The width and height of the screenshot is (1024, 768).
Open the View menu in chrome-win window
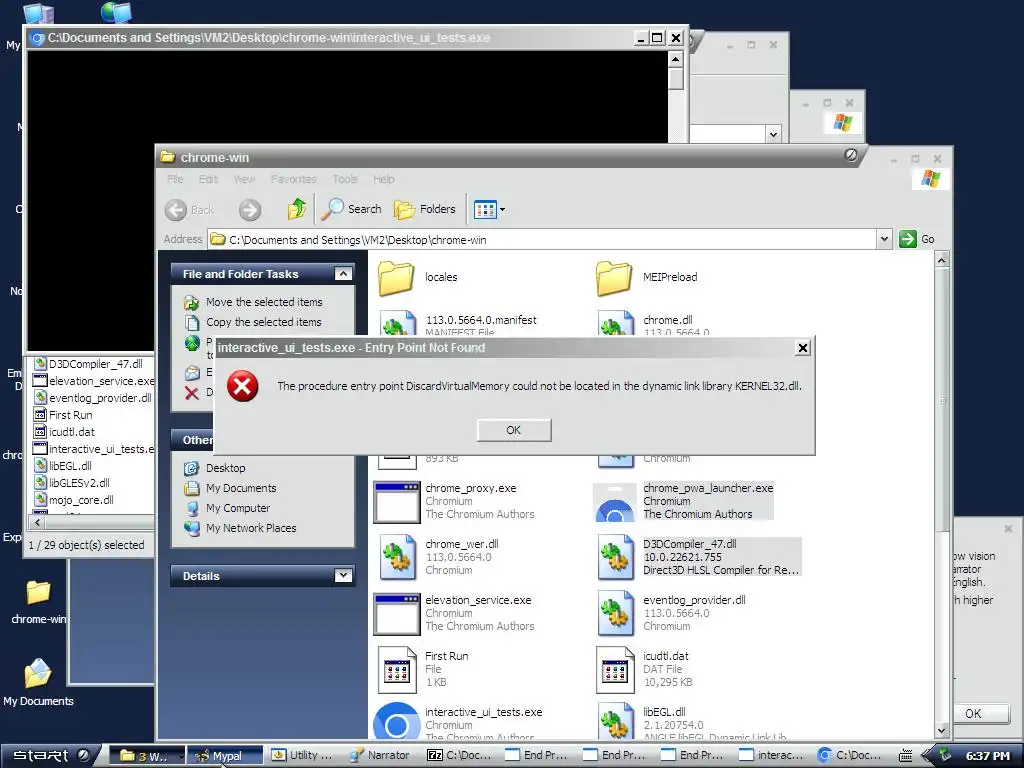[x=244, y=179]
